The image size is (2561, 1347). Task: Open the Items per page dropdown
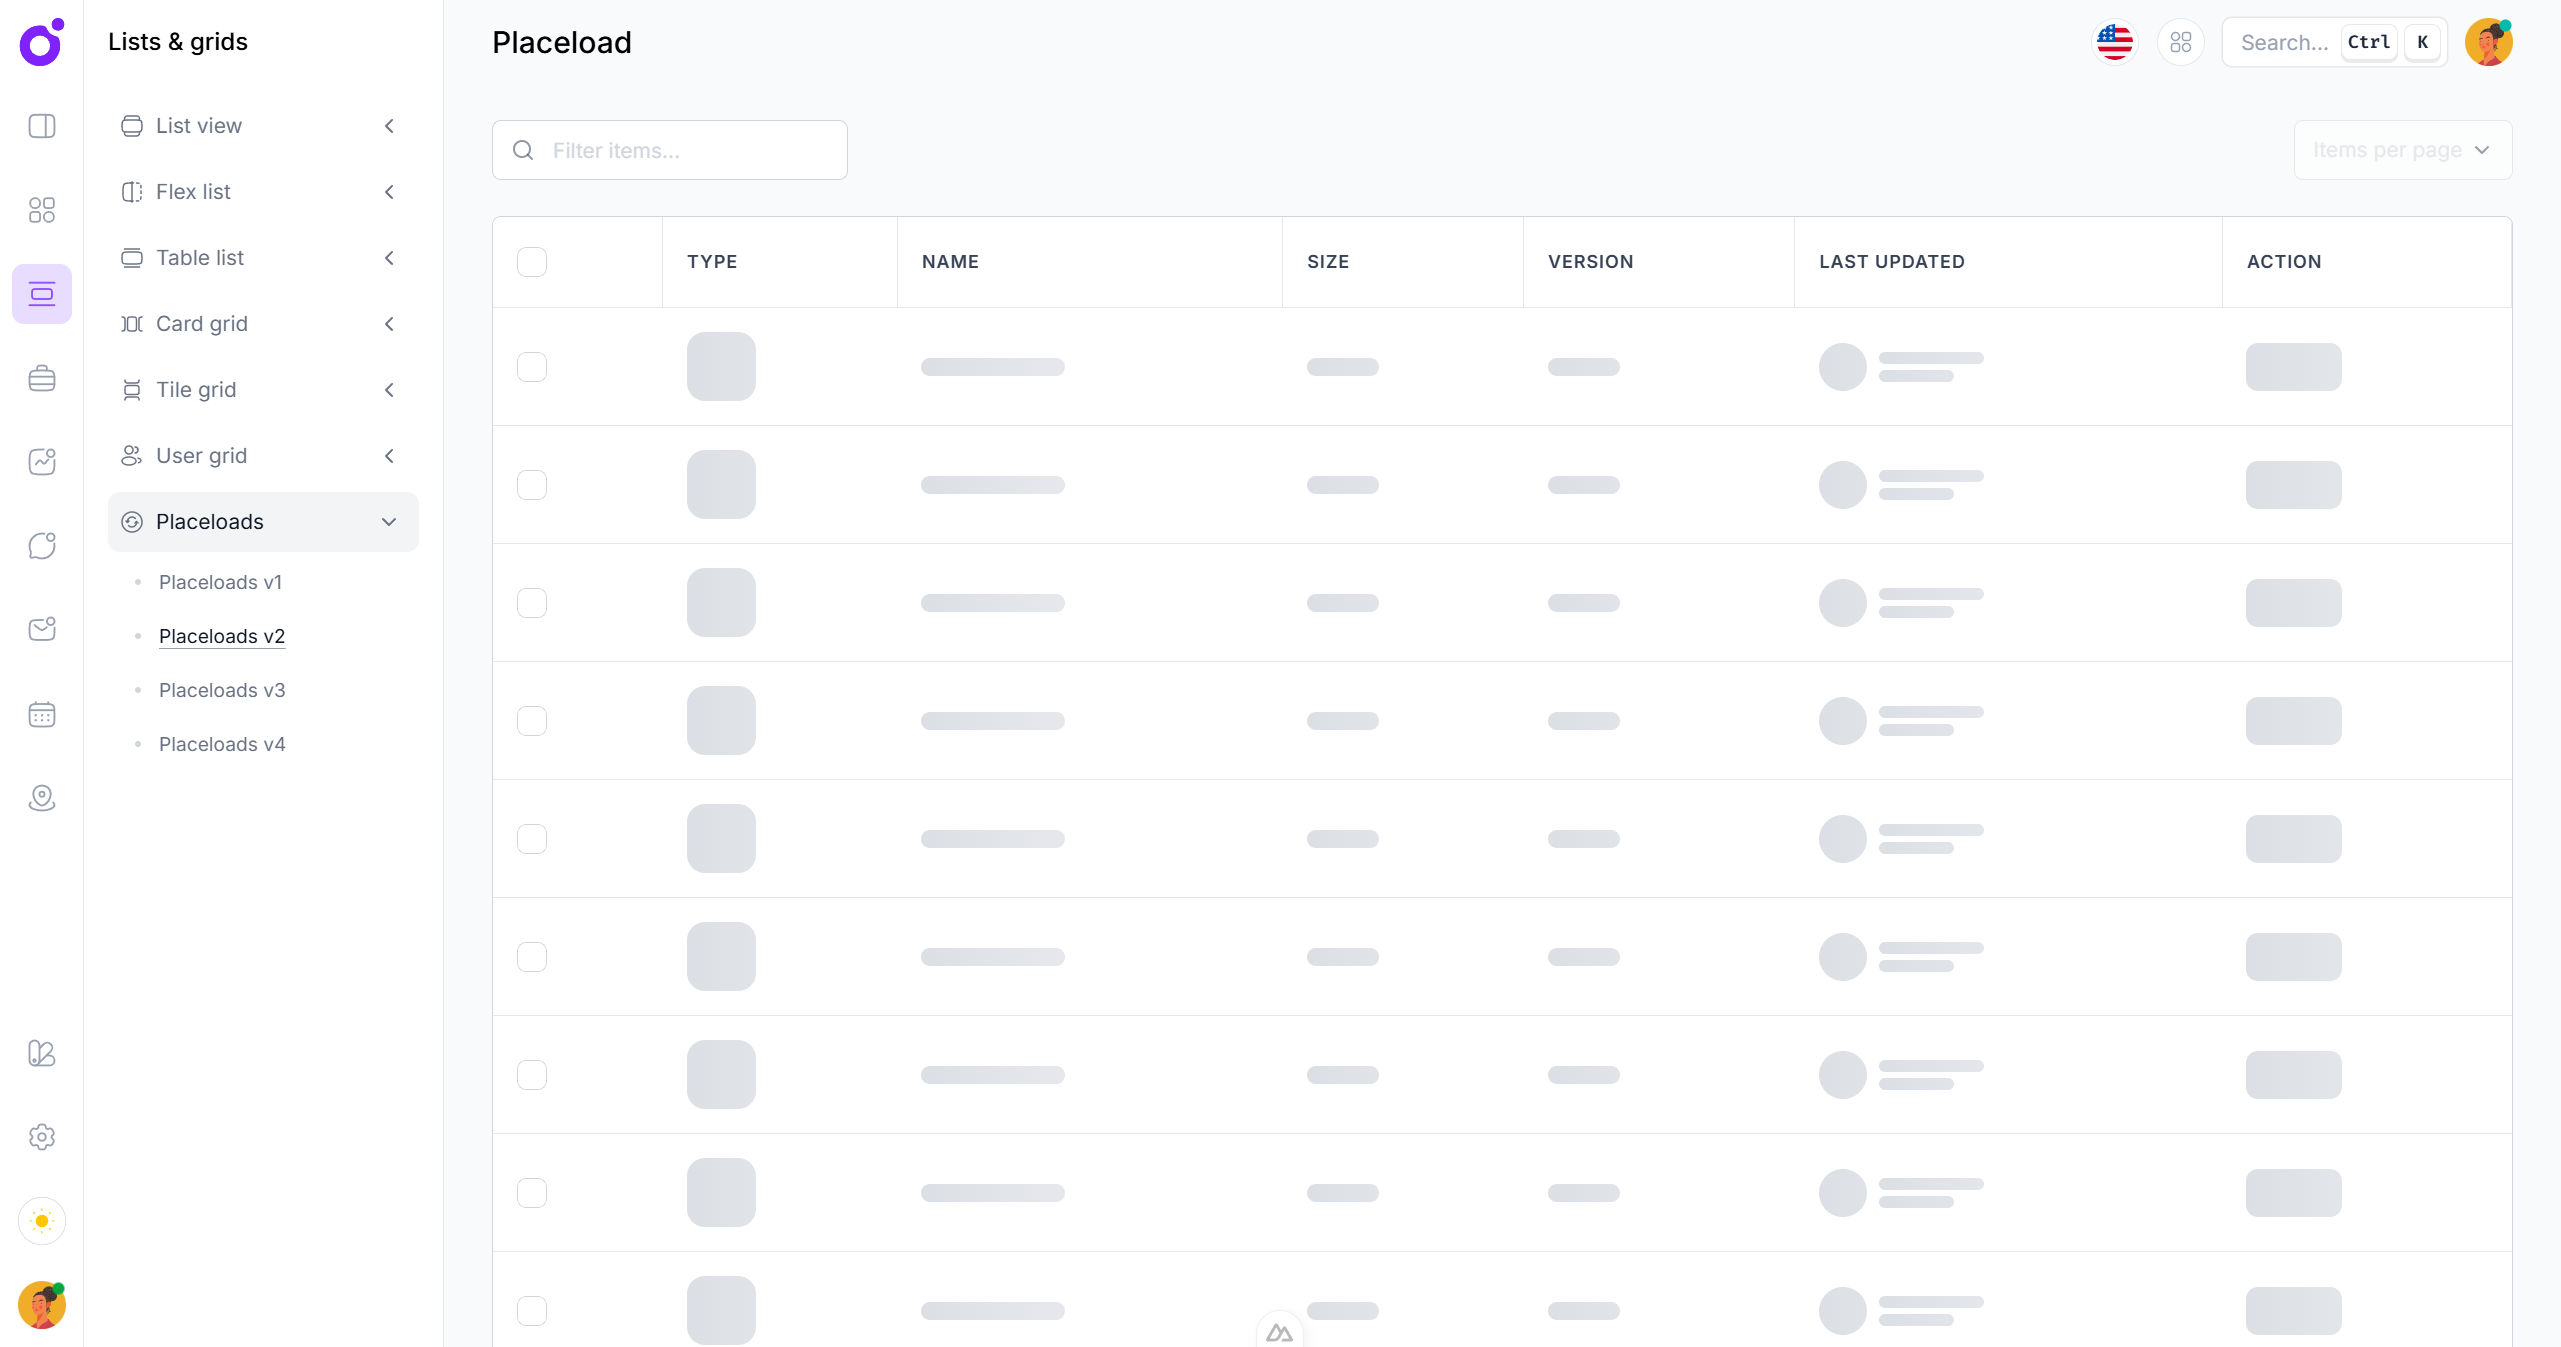point(2402,150)
